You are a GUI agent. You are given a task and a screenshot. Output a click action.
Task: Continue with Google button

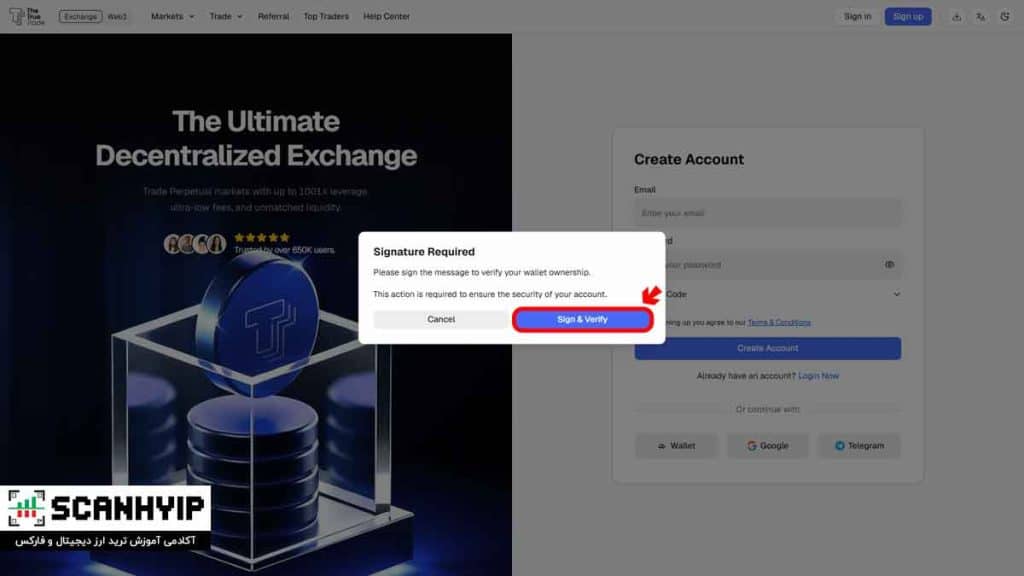[767, 445]
